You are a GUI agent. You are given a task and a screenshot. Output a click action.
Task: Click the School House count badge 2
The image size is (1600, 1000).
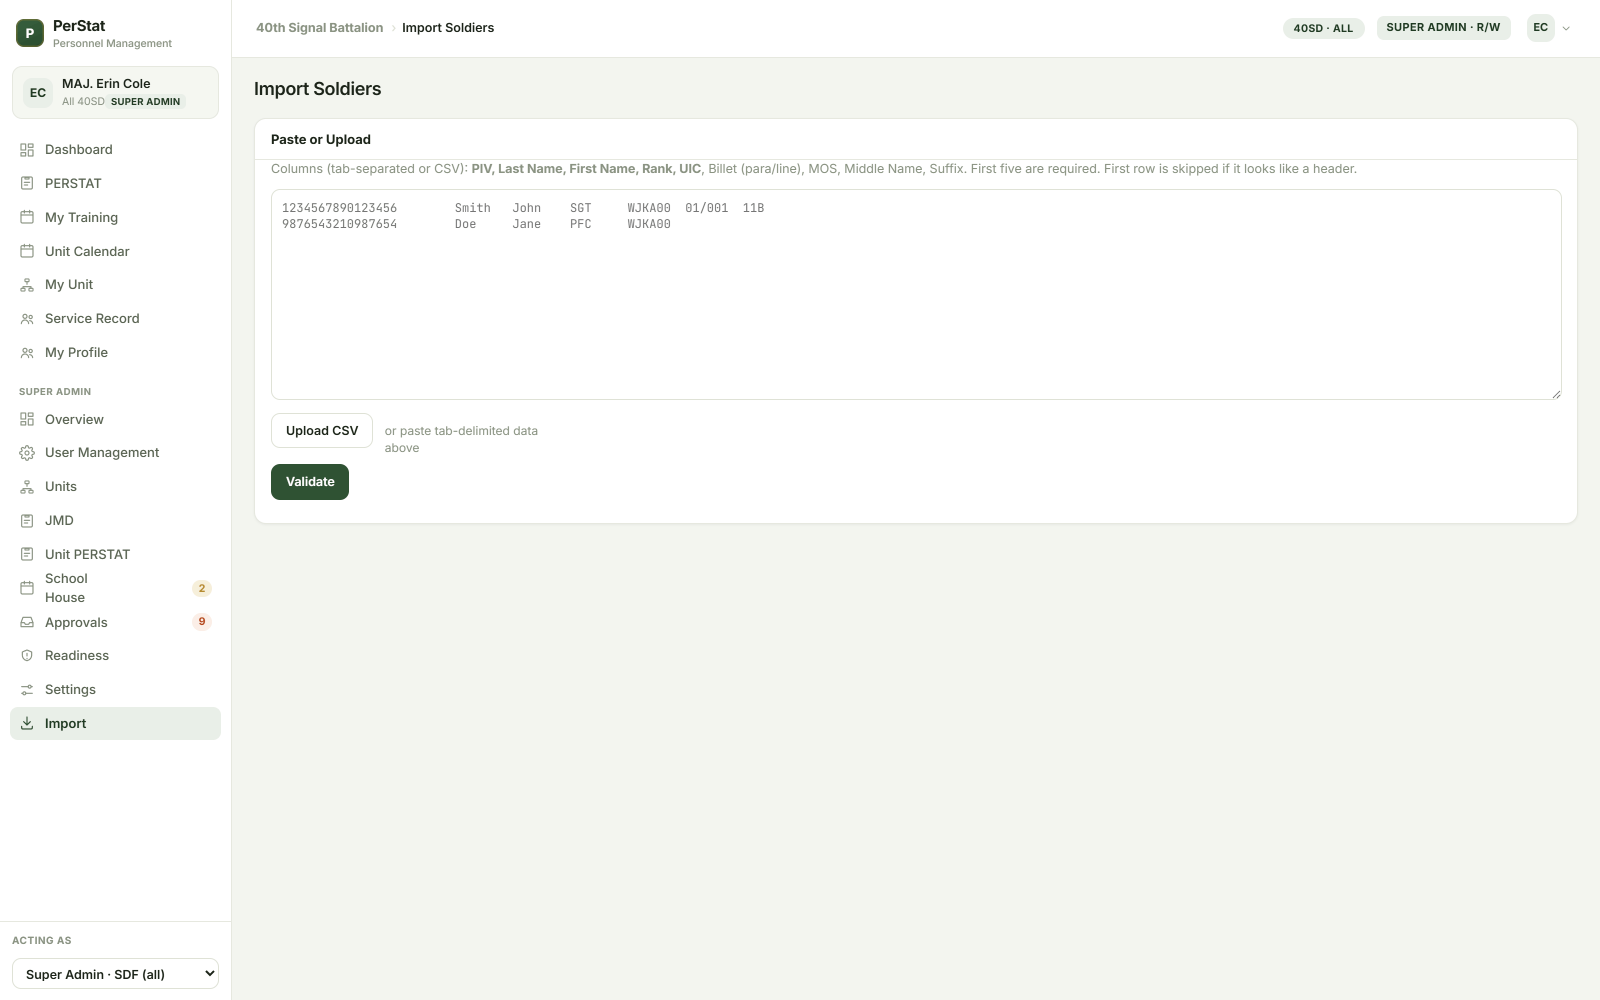[x=202, y=589]
